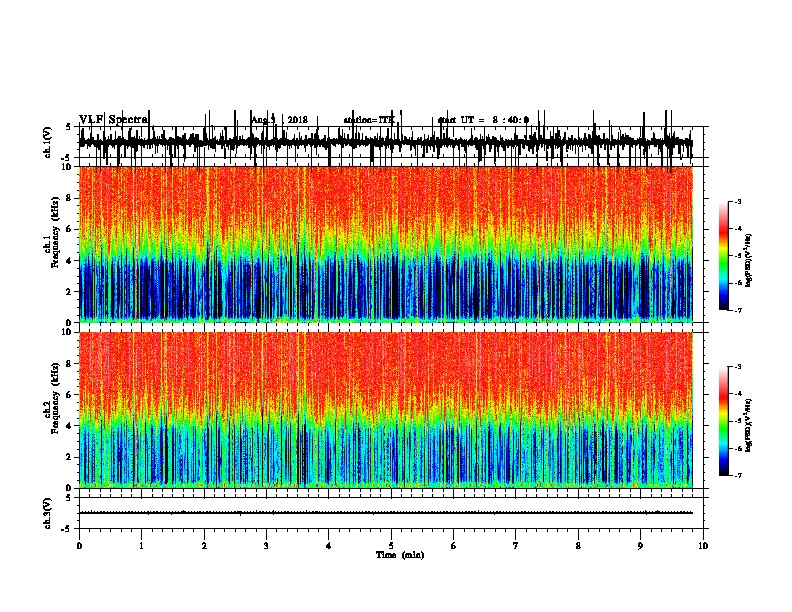
Task: Click the '3' minute tick on time axis
Action: (266, 546)
